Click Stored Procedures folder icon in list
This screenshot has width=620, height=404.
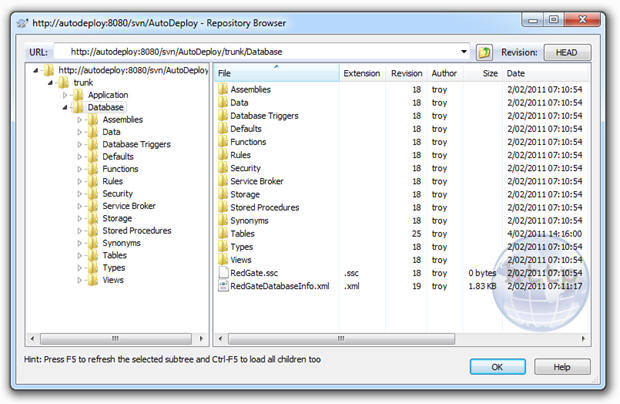pyautogui.click(x=223, y=207)
